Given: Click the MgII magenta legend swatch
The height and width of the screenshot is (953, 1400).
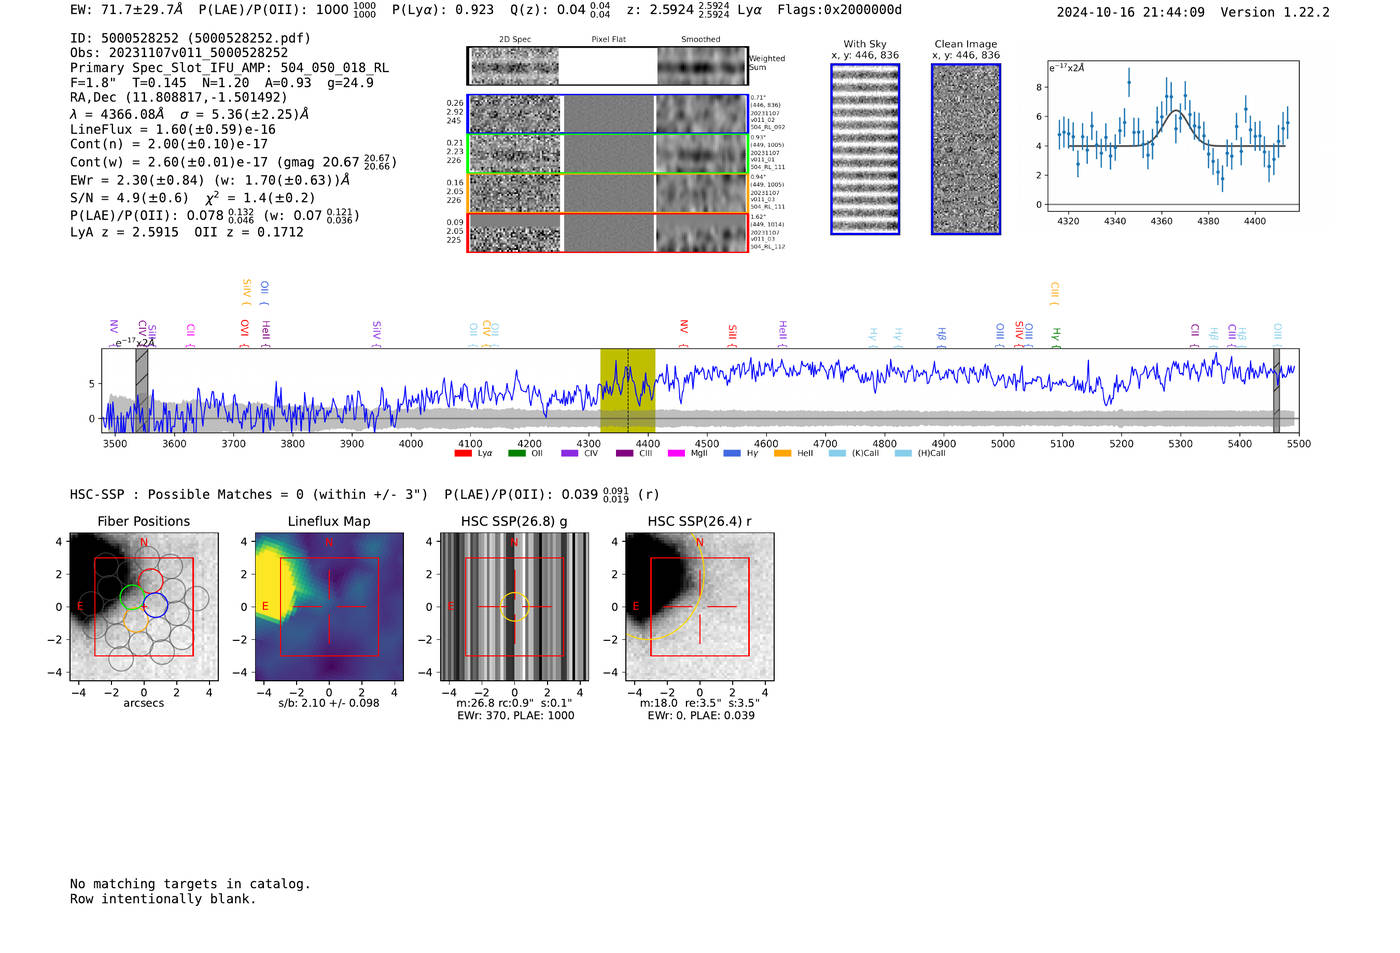Looking at the screenshot, I should click(x=676, y=453).
